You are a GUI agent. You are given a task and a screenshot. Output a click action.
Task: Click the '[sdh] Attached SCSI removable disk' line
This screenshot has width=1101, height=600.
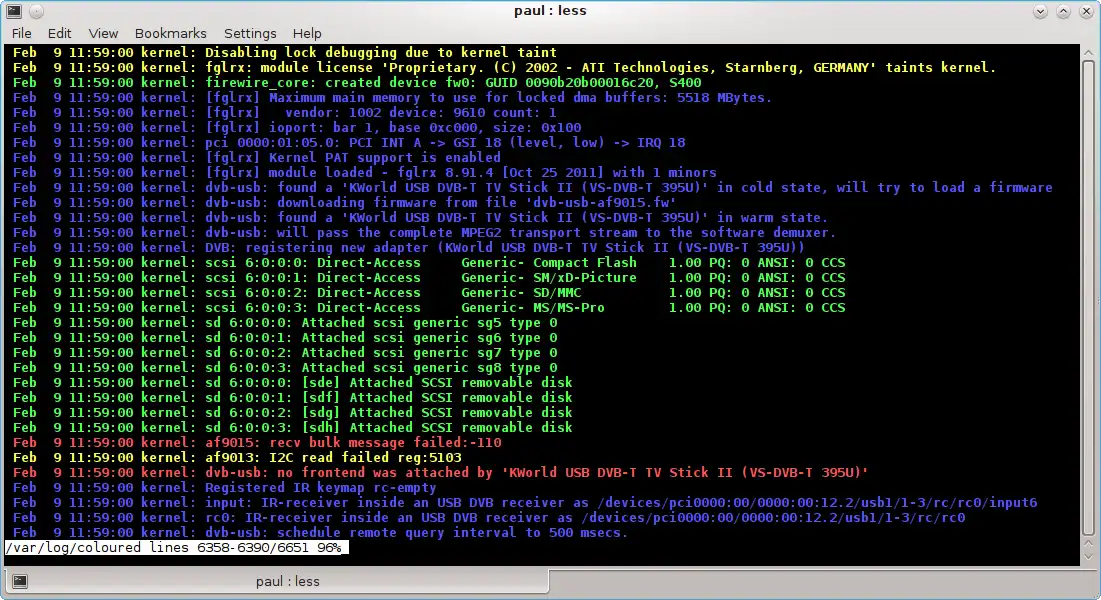[x=293, y=427]
